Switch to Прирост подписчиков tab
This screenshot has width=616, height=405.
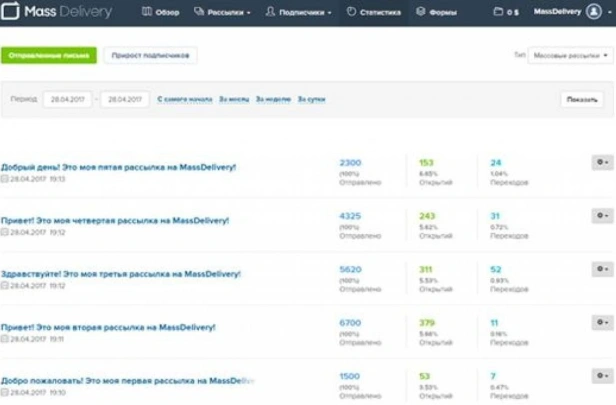(150, 55)
